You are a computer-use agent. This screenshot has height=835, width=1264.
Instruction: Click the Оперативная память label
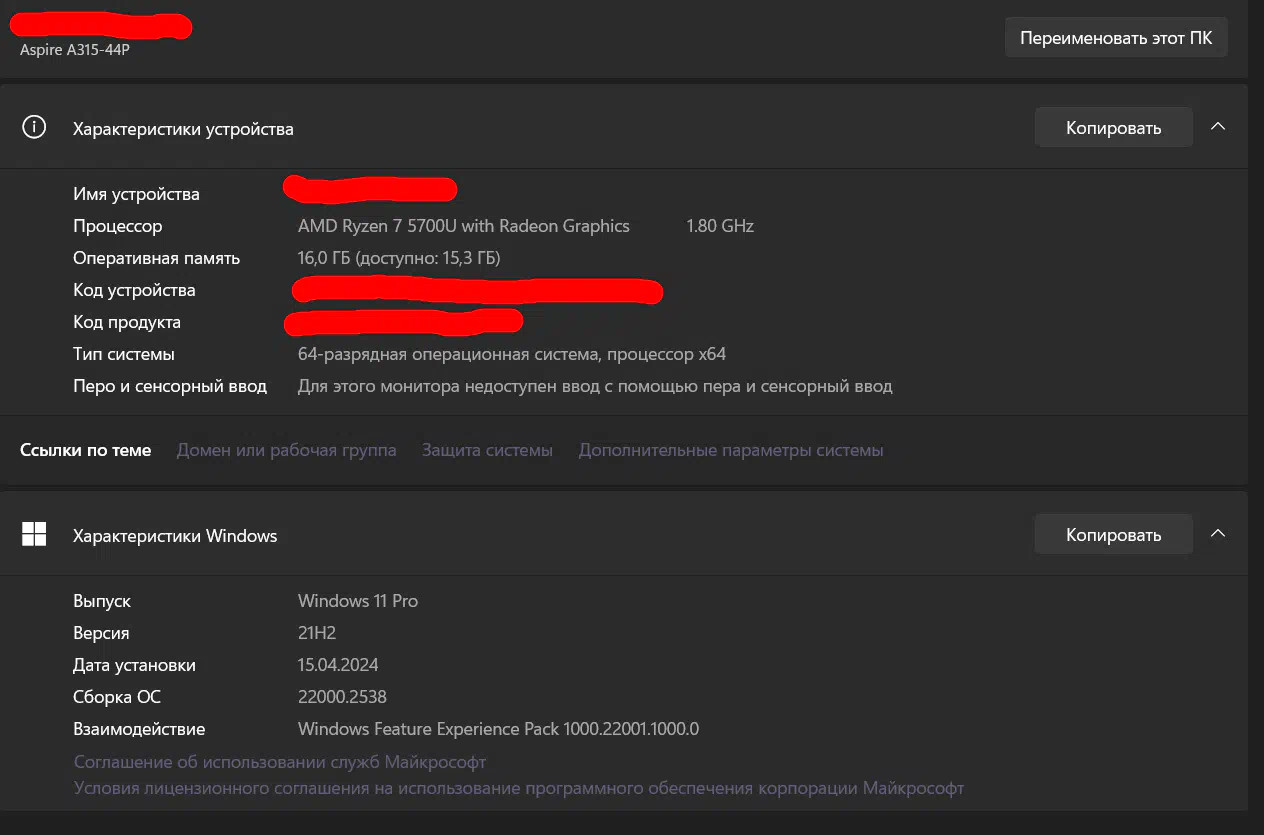(x=156, y=258)
